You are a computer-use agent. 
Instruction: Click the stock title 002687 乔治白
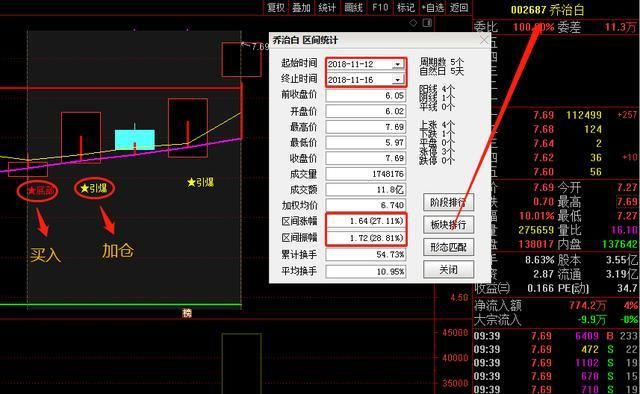(547, 9)
